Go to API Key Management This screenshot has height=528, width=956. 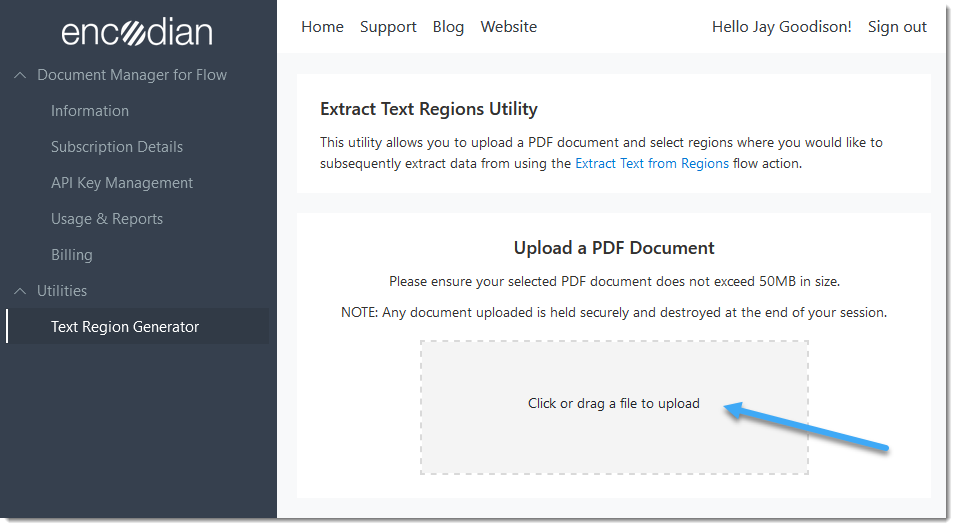(x=121, y=183)
